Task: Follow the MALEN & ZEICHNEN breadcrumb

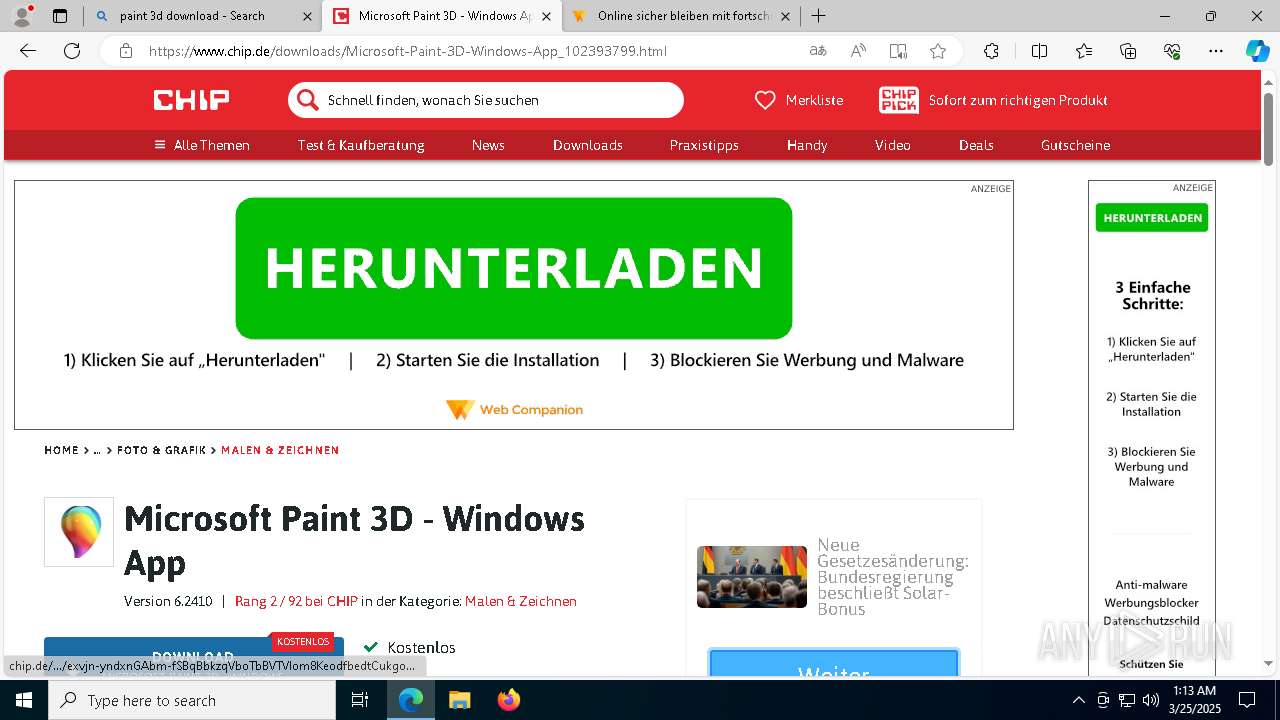Action: click(x=280, y=450)
